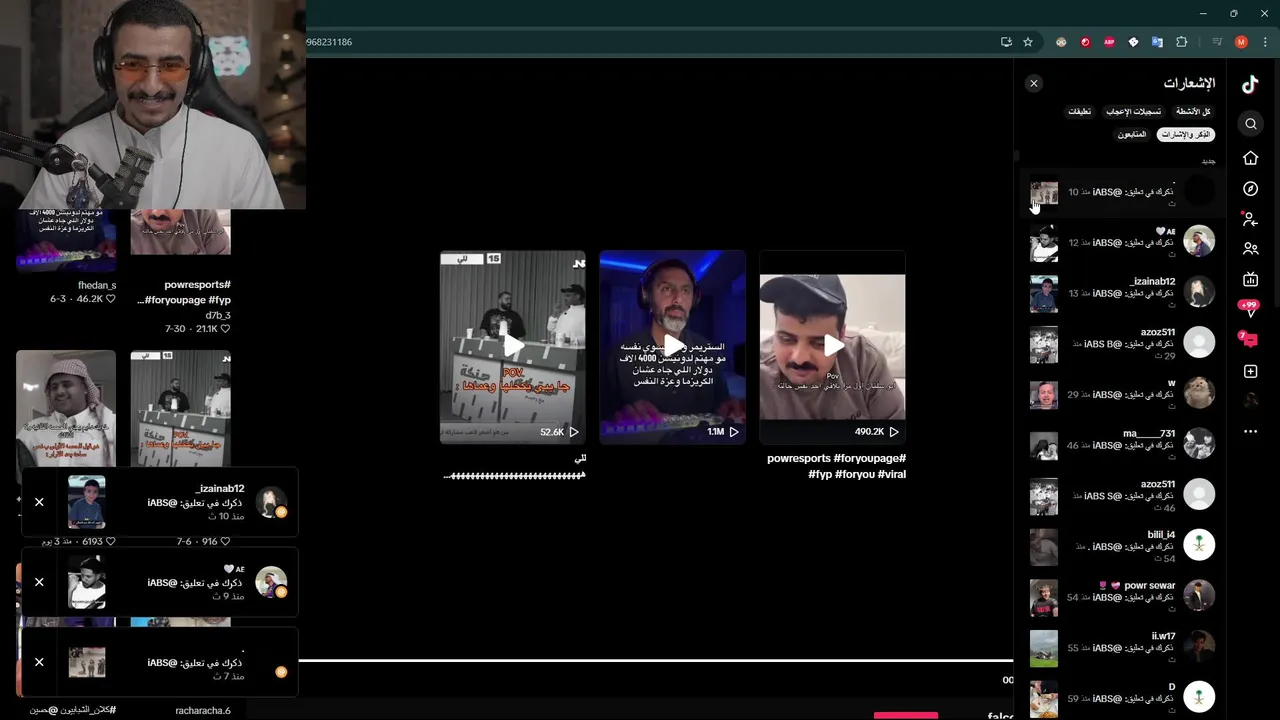Dismiss the 'AE' popup notification
This screenshot has width=1280, height=720.
click(39, 582)
